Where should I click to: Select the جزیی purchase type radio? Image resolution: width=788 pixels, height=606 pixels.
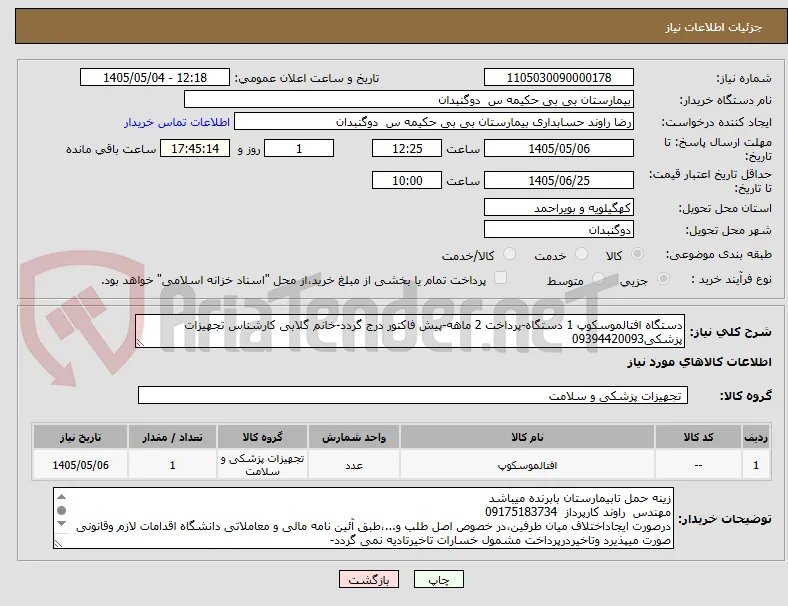663,278
